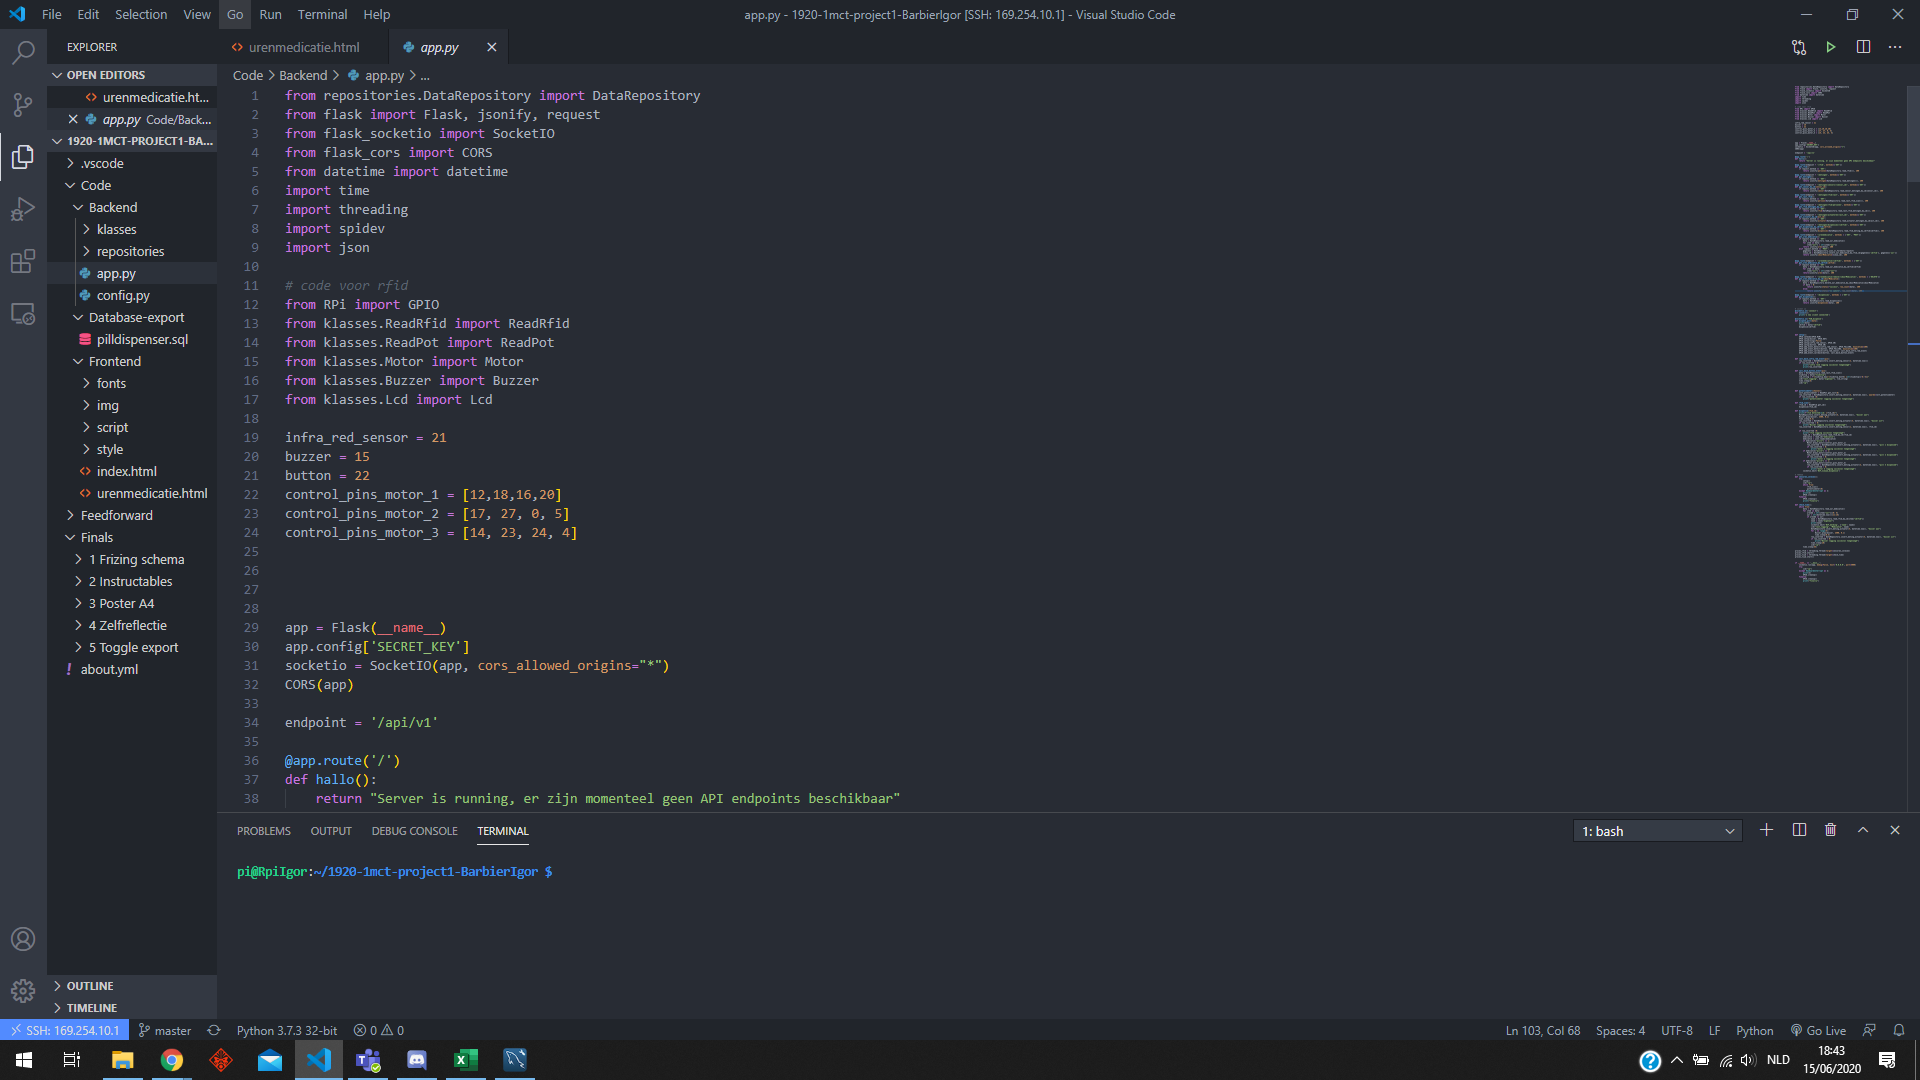Expand the TIMELINE section
The width and height of the screenshot is (1920, 1080).
click(x=132, y=1008)
